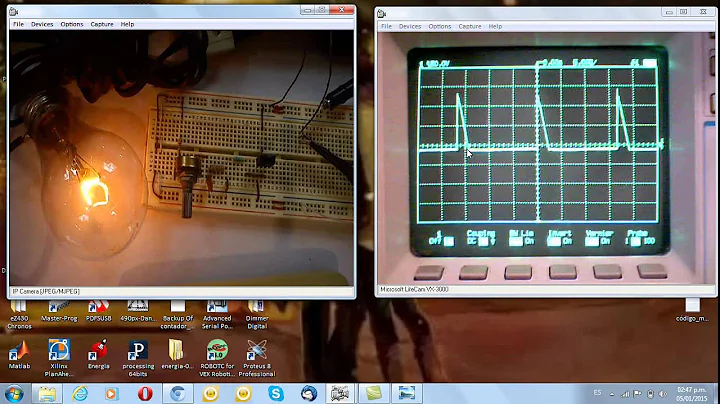Open Capture menu in LifeCam VX-3000 window
Viewport: 720px width, 404px height.
tap(470, 27)
